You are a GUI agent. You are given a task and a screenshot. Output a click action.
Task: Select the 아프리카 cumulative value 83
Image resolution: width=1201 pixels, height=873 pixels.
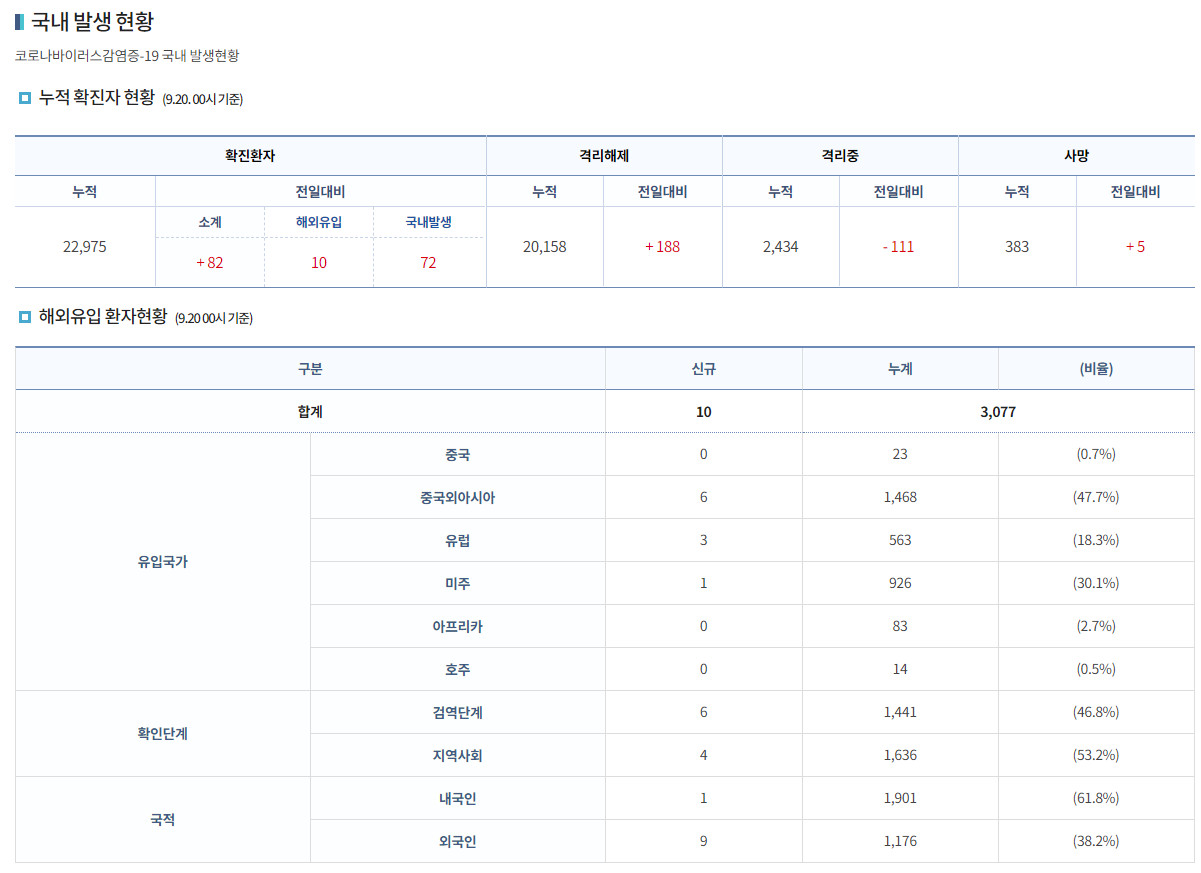(900, 626)
